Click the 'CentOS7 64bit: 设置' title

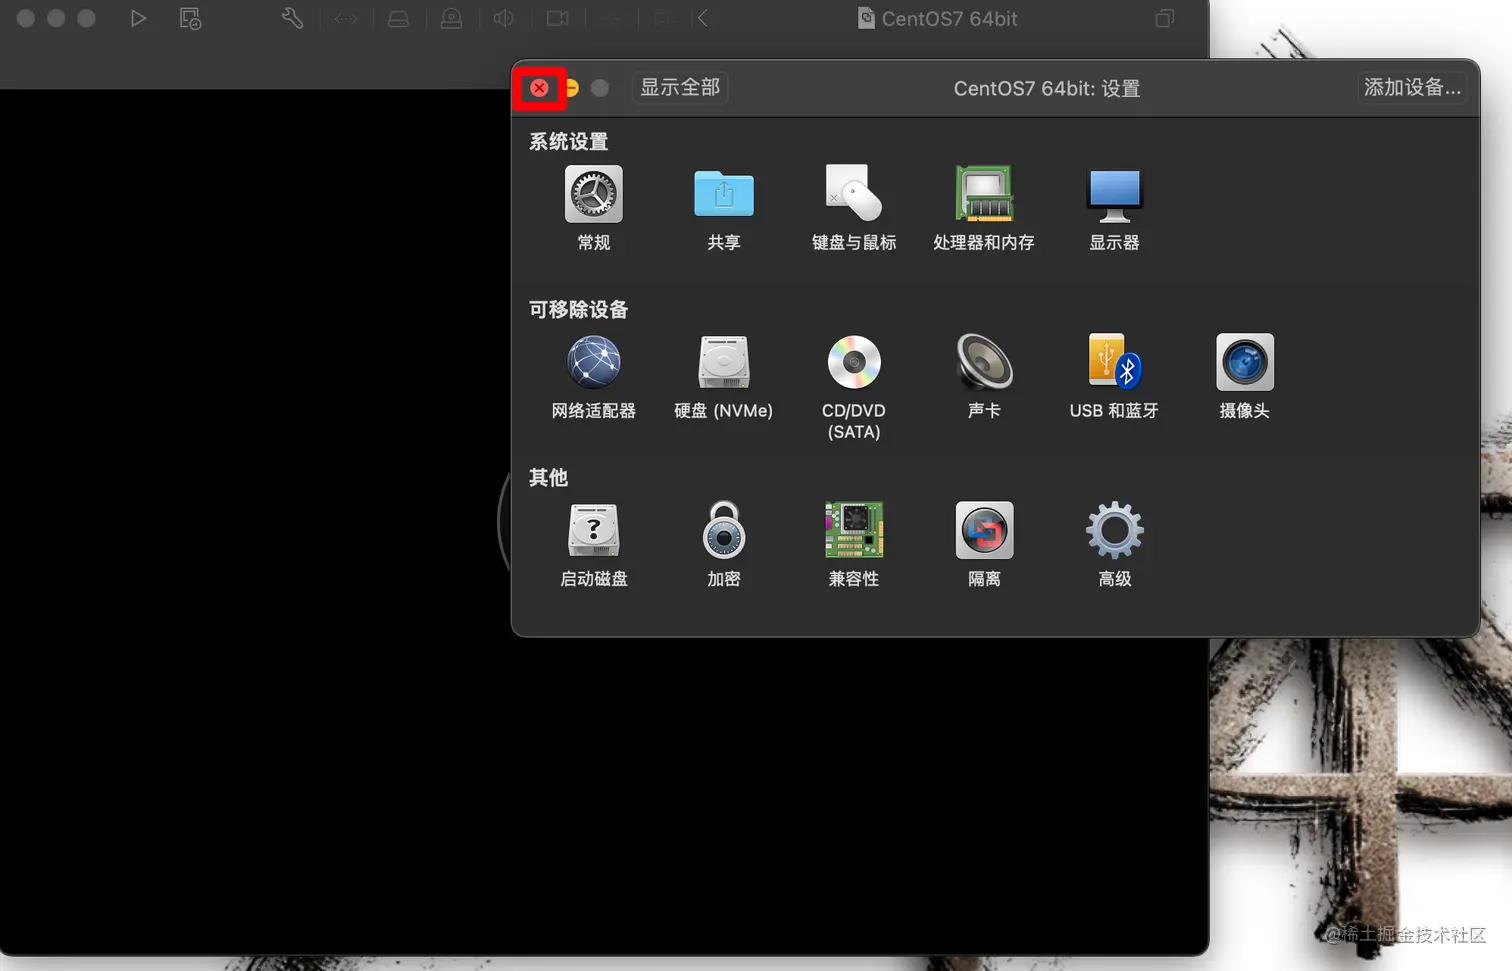[1047, 88]
